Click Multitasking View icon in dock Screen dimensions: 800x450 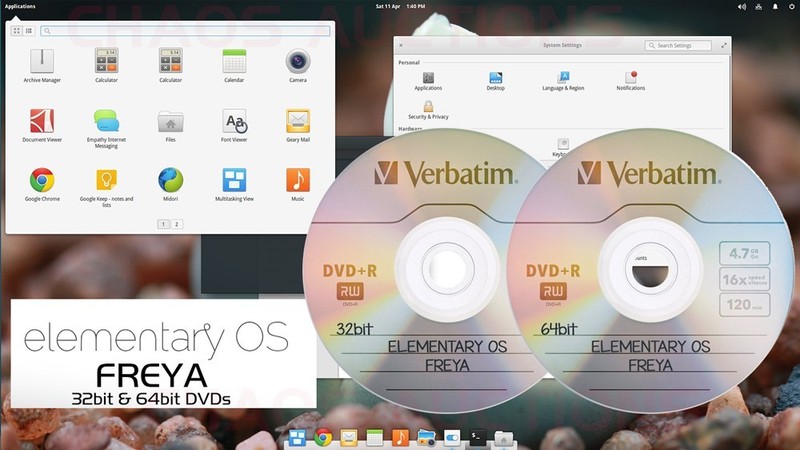(x=297, y=438)
